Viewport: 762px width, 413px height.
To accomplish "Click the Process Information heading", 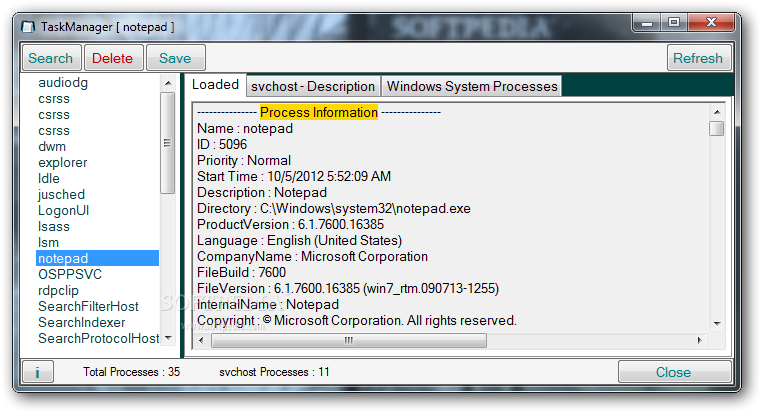I will pyautogui.click(x=319, y=112).
